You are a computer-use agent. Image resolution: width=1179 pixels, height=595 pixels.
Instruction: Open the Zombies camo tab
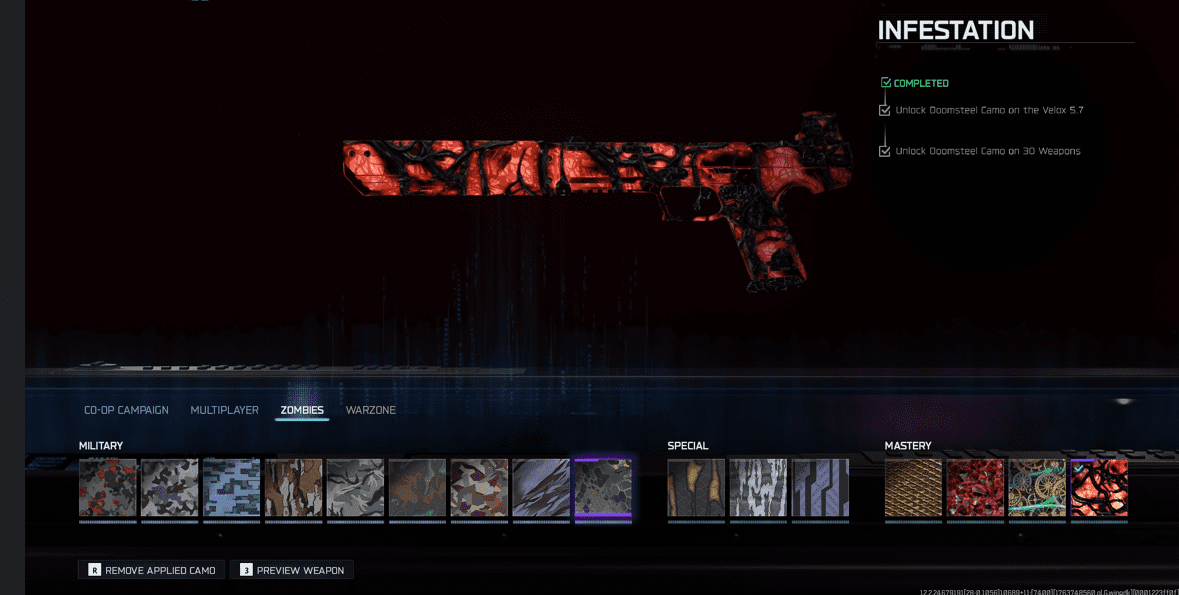point(302,410)
